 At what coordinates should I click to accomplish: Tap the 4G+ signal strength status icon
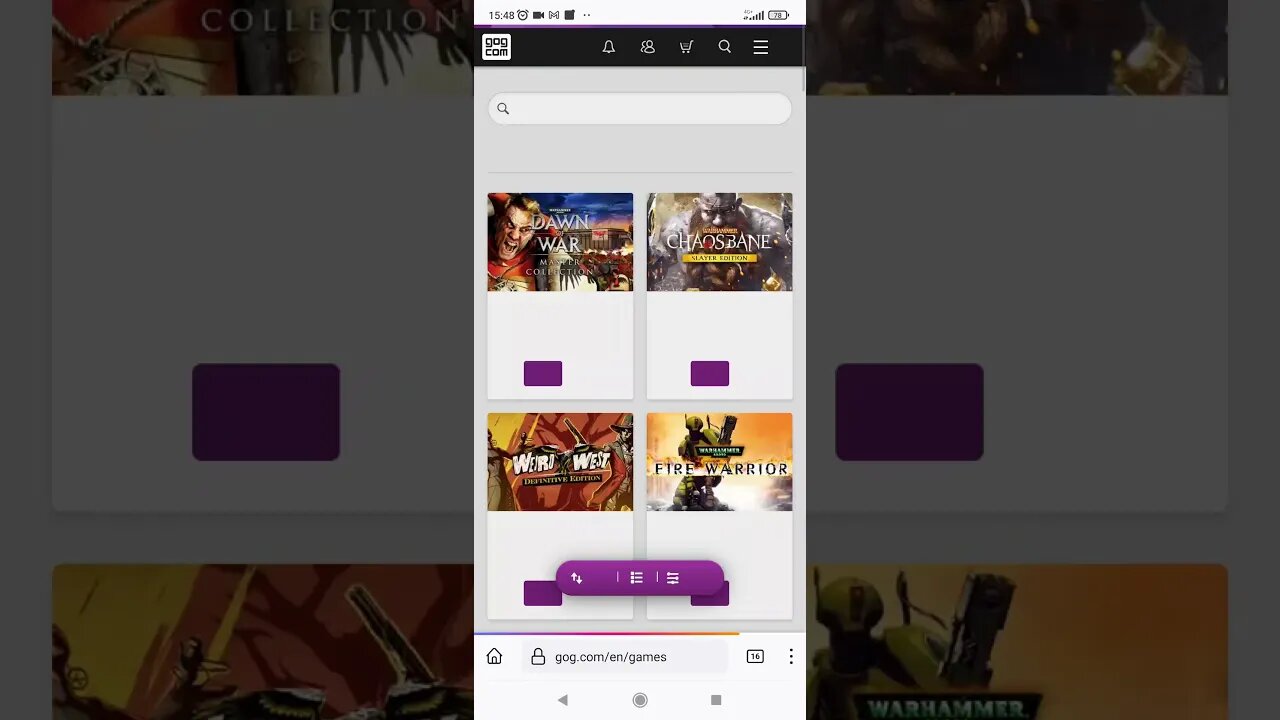click(x=754, y=15)
